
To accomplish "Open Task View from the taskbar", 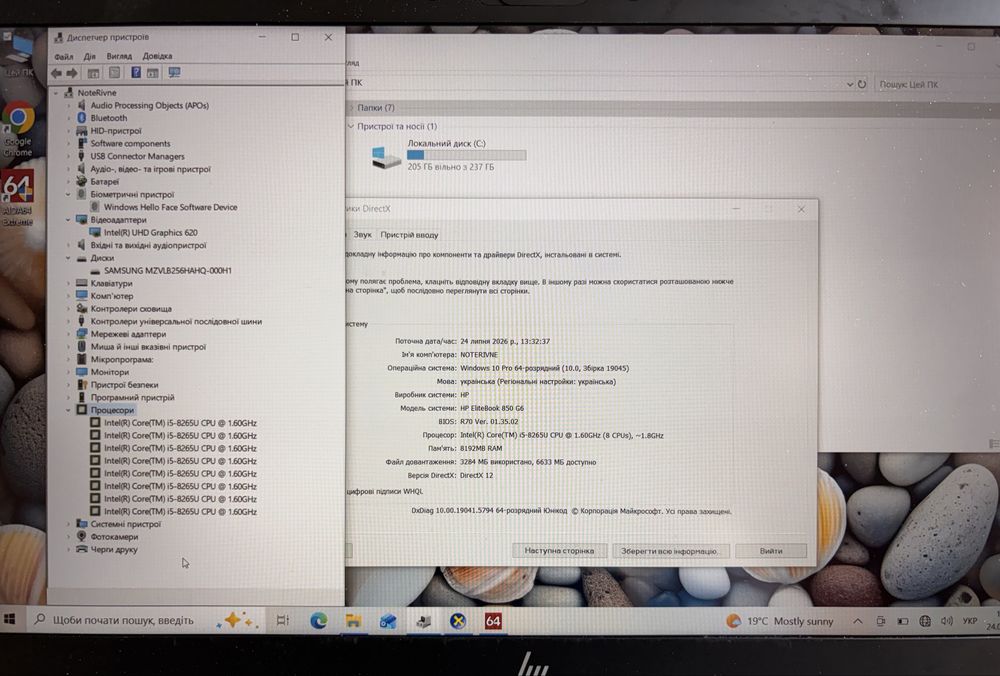I will 283,620.
